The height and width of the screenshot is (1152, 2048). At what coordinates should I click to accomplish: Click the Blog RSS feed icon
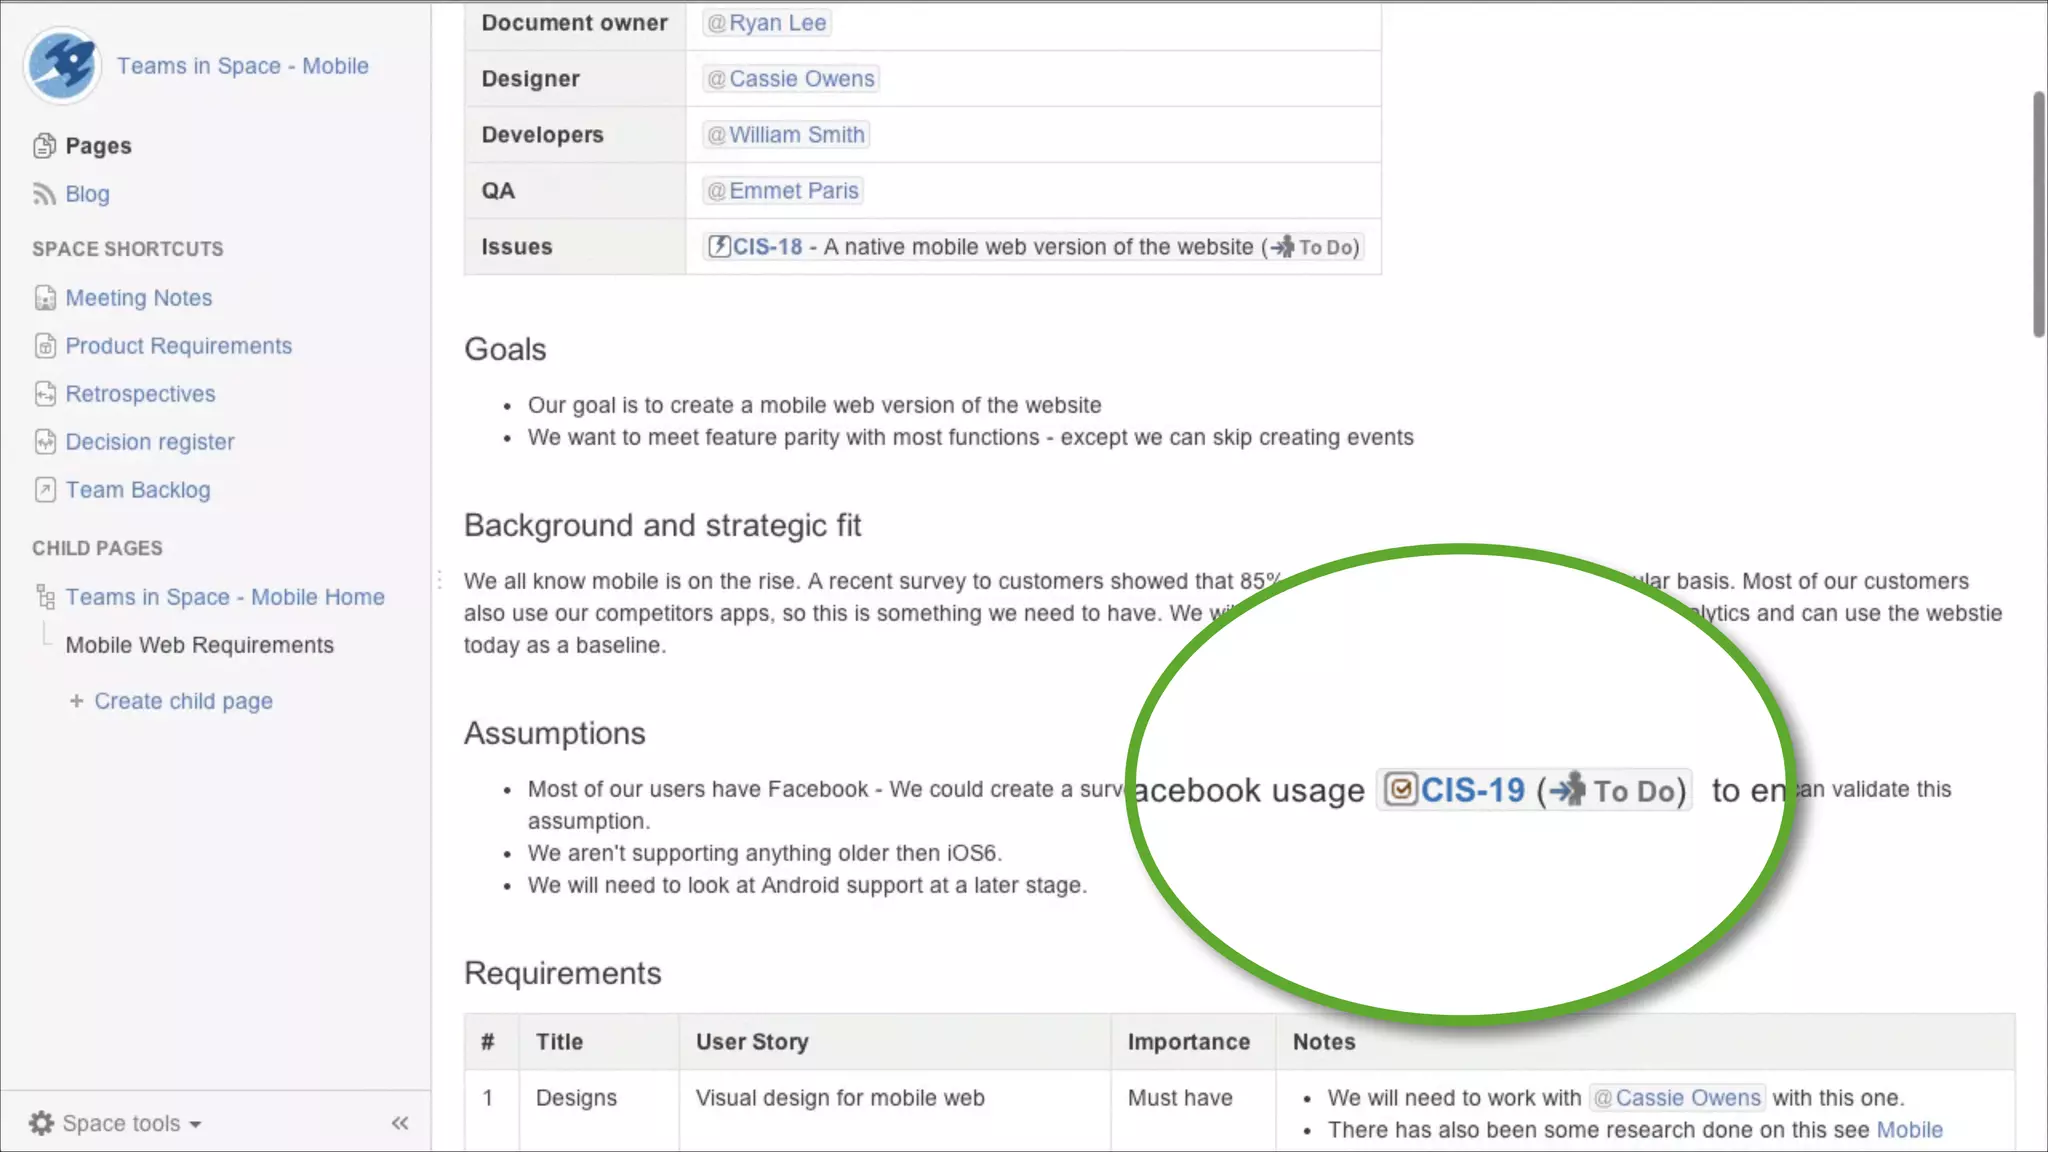[x=44, y=194]
